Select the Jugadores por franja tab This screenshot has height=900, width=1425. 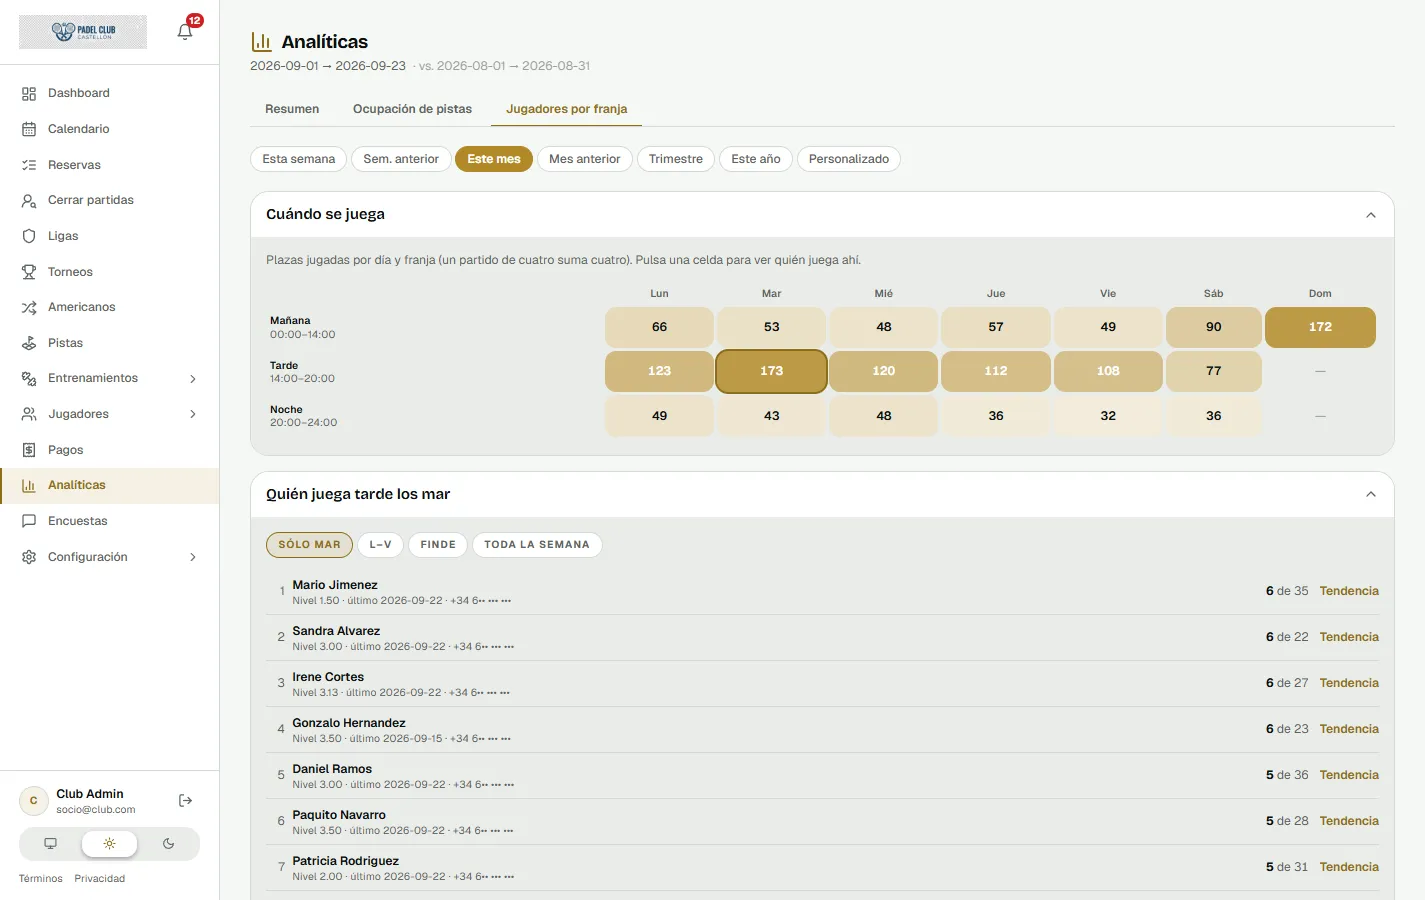(567, 109)
